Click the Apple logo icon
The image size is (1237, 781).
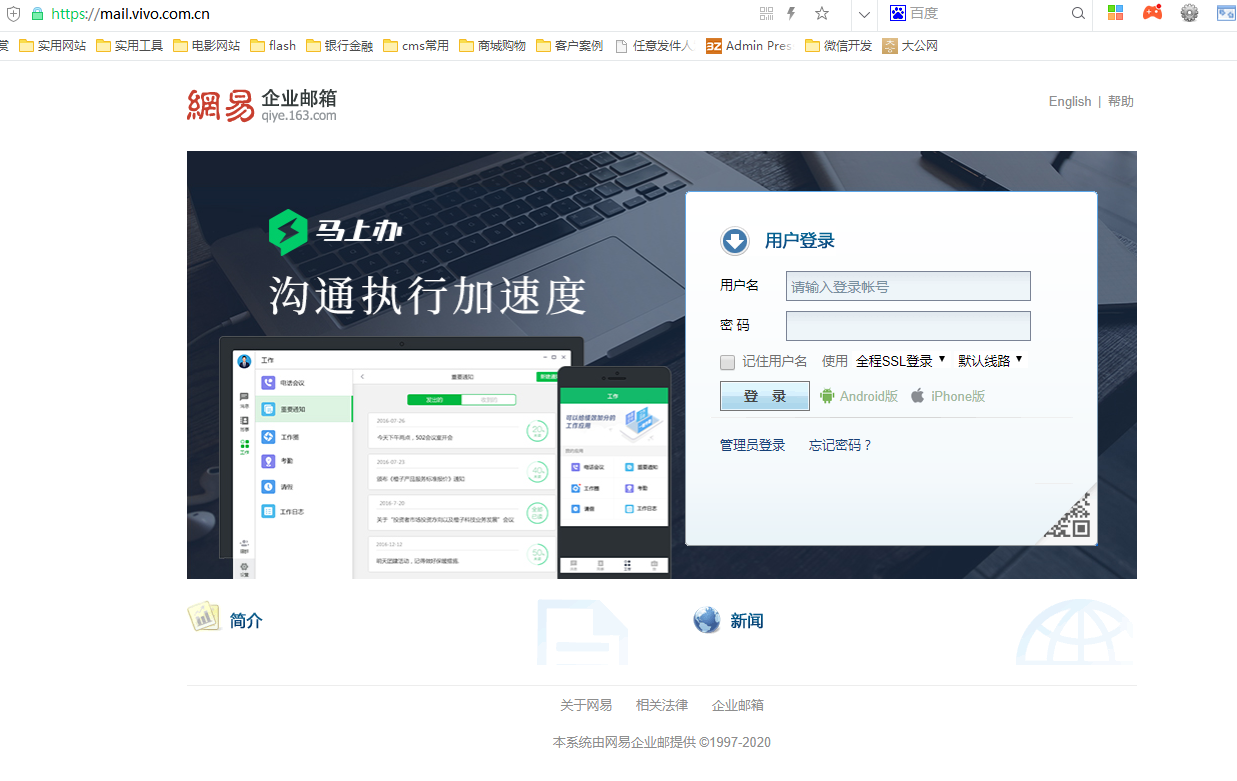917,396
